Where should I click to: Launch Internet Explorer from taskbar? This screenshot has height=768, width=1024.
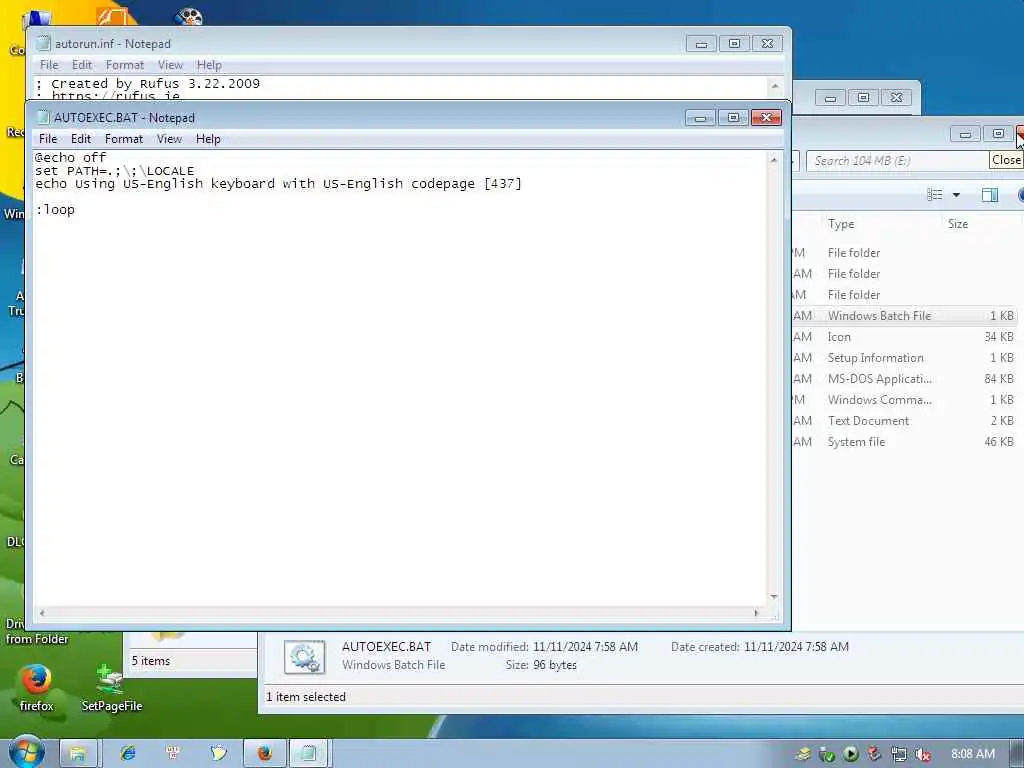(128, 753)
